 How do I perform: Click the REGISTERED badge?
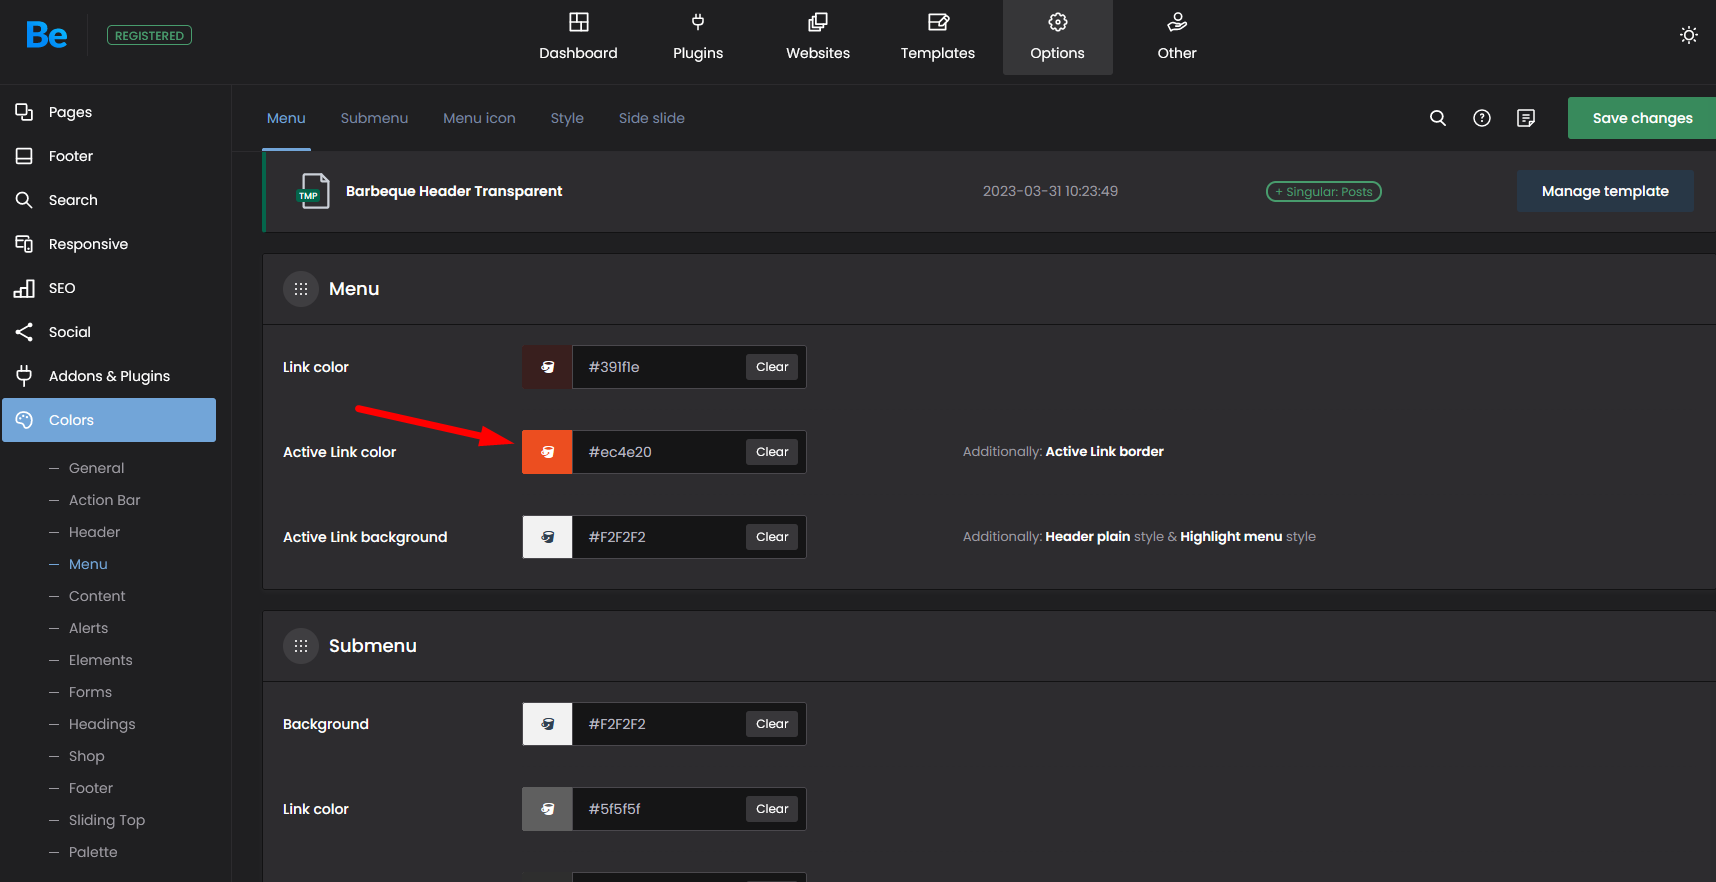coord(149,36)
